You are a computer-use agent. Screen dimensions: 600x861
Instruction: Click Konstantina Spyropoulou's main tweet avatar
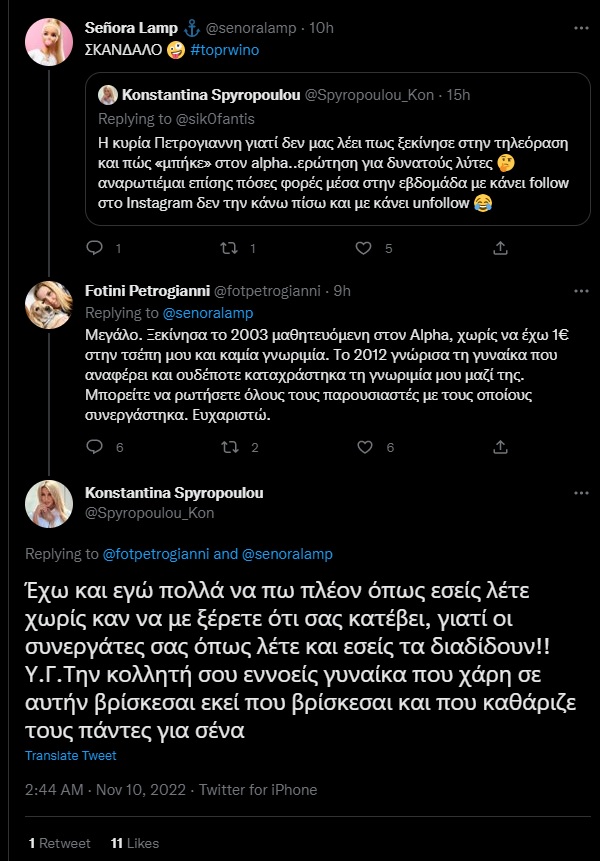(x=48, y=504)
